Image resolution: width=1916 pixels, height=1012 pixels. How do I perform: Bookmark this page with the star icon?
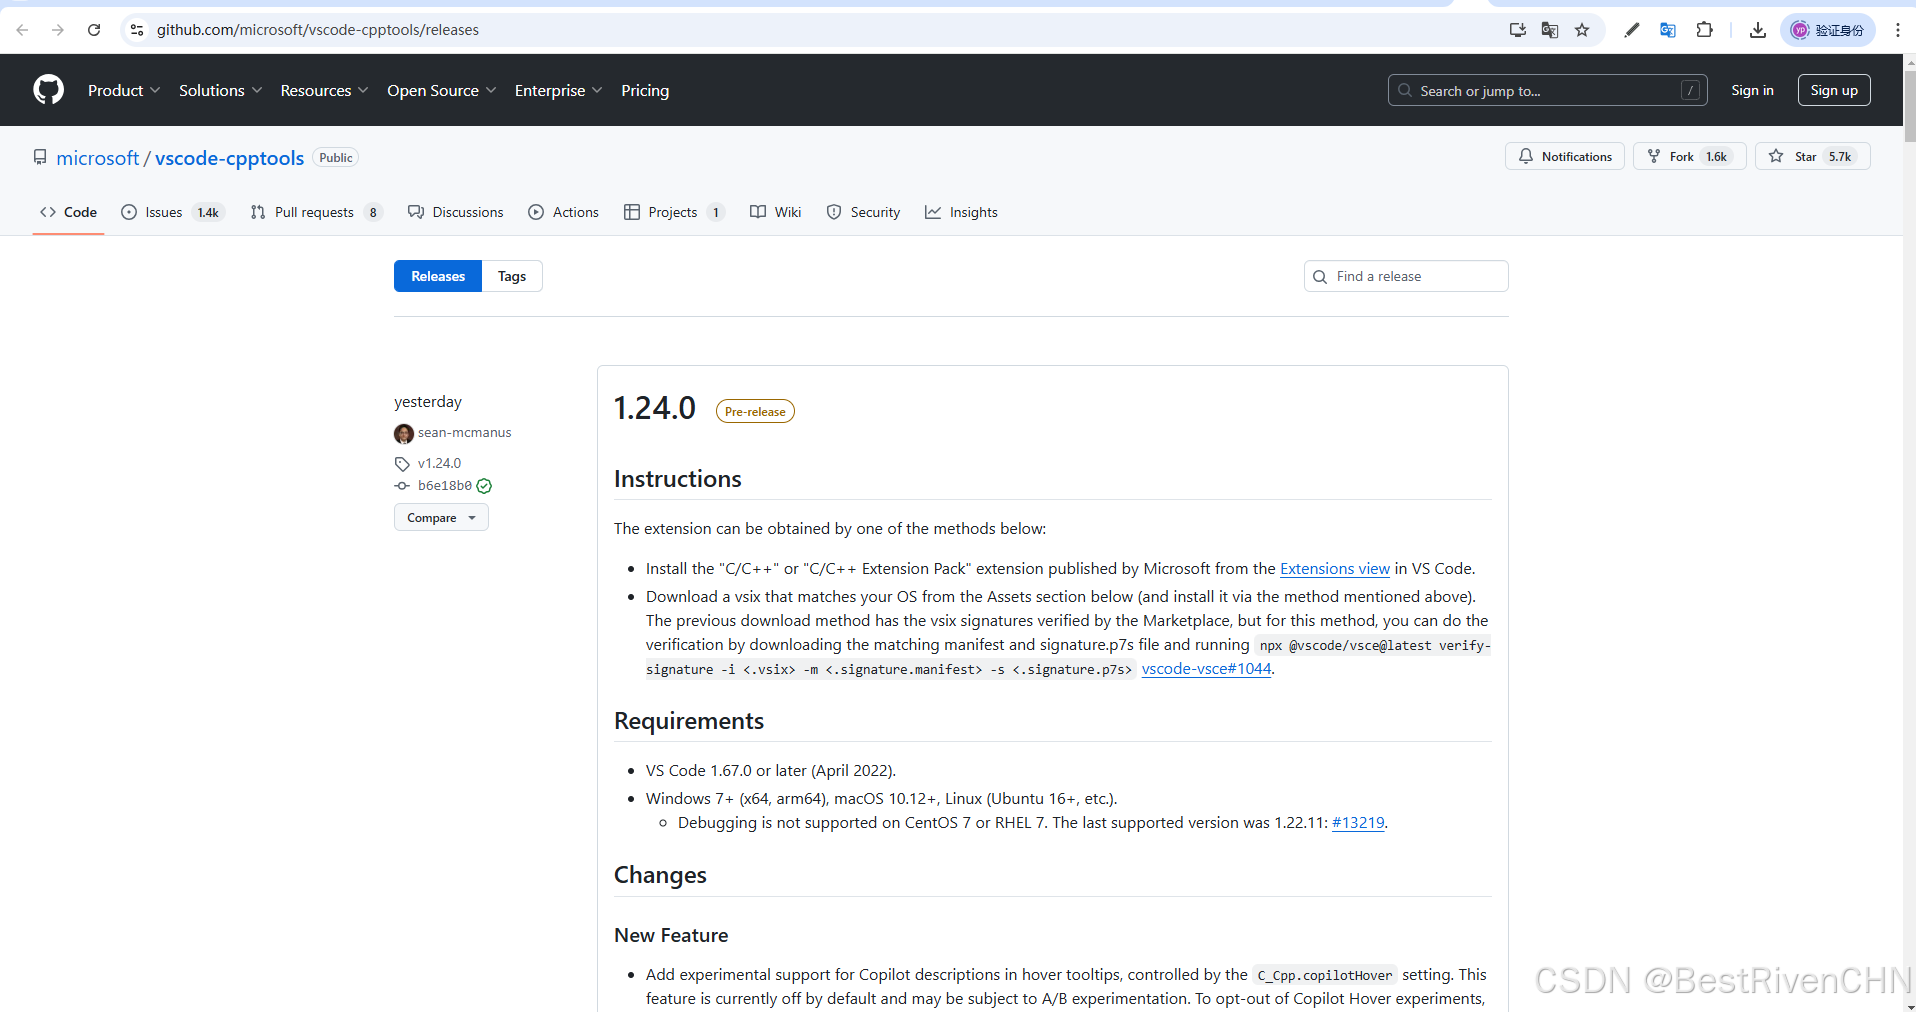[1582, 30]
